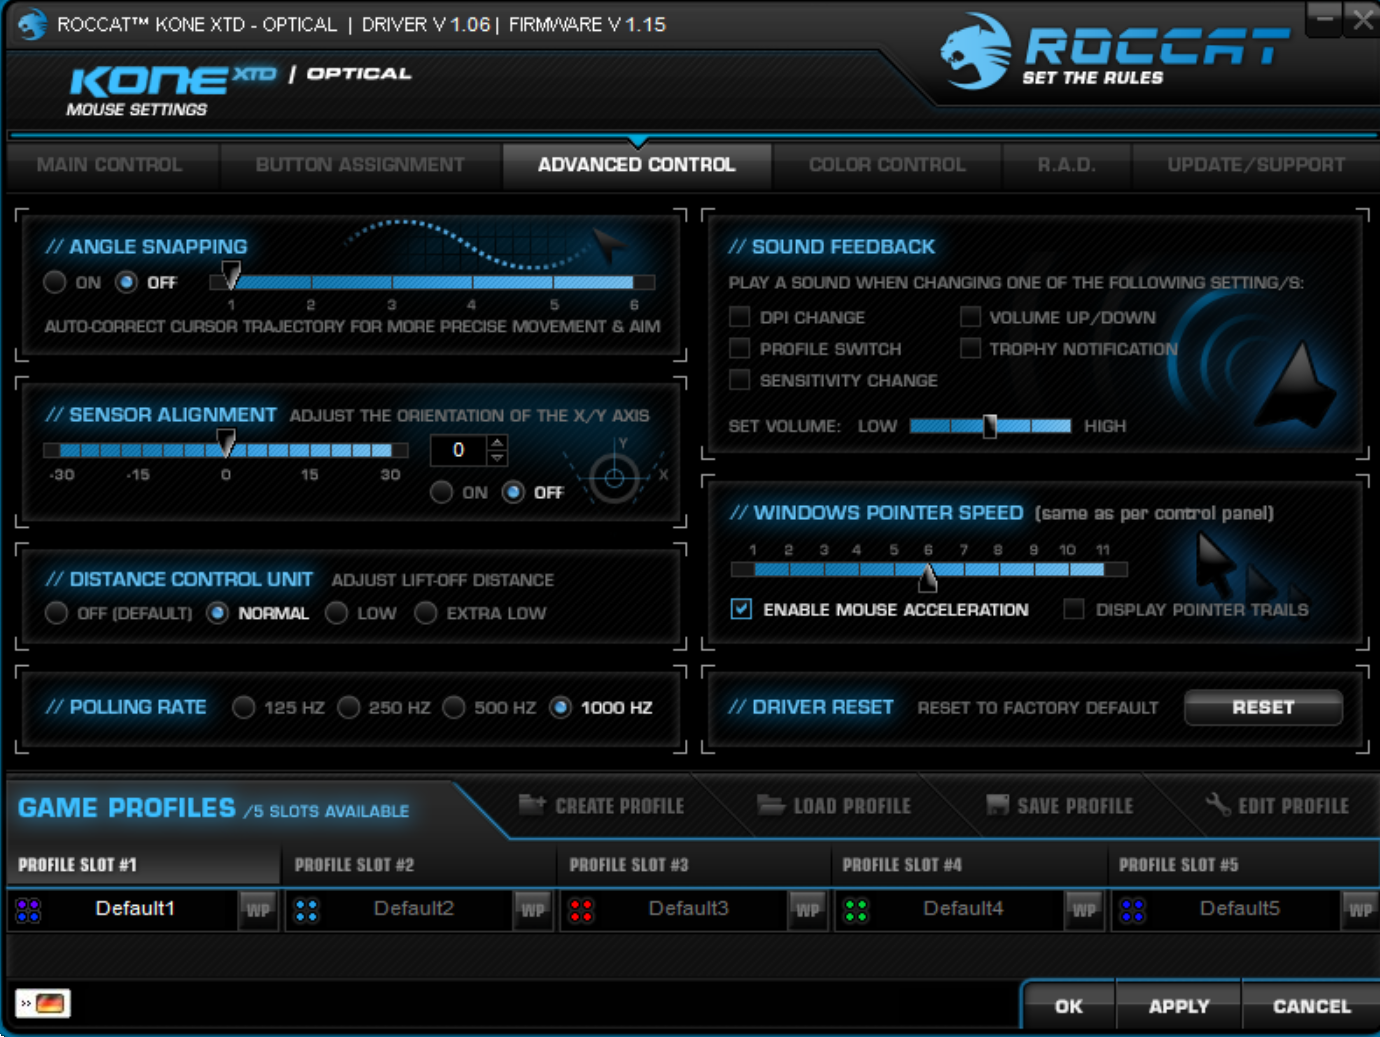Click the WP button next to Default1

(x=258, y=910)
